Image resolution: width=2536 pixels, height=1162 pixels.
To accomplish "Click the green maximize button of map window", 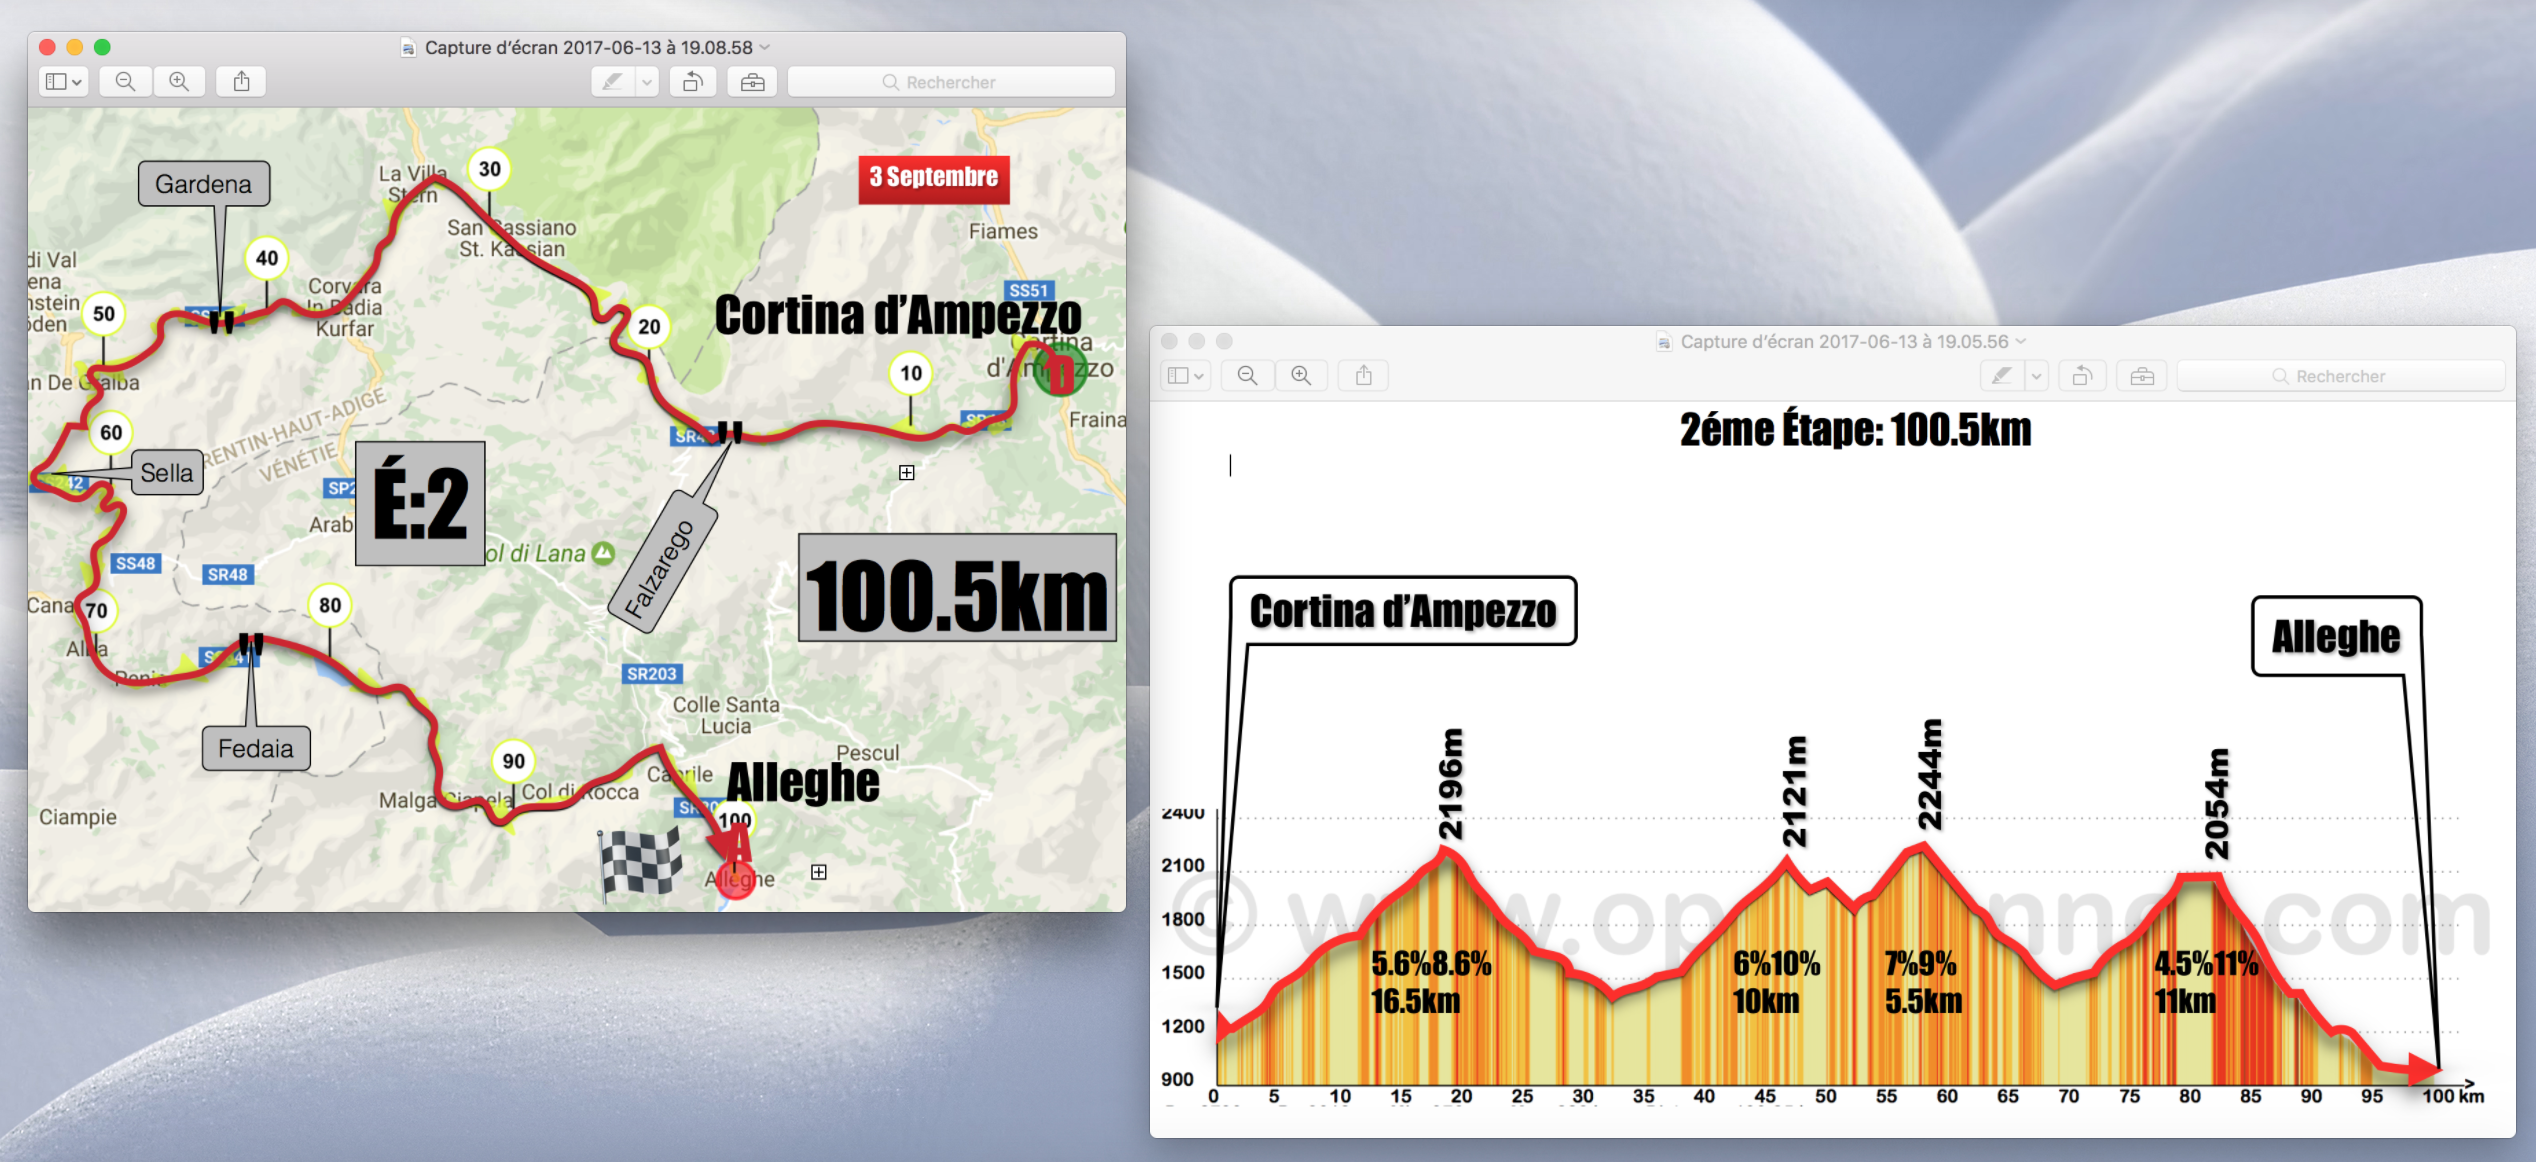I will pyautogui.click(x=102, y=47).
